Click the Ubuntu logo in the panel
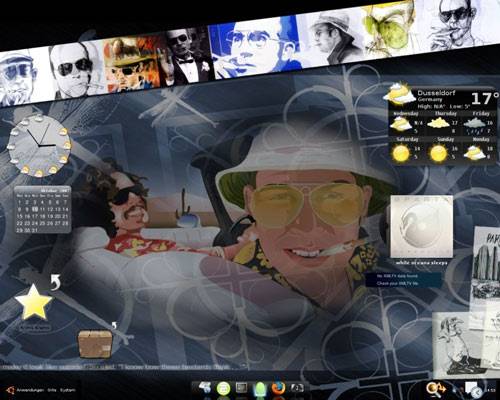 click(10, 390)
